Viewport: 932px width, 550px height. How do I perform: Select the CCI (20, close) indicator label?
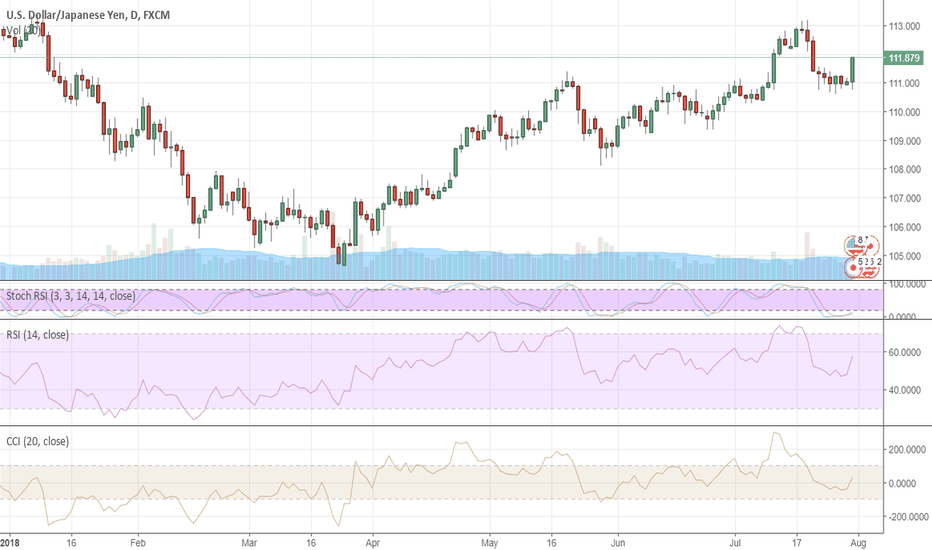coord(37,441)
